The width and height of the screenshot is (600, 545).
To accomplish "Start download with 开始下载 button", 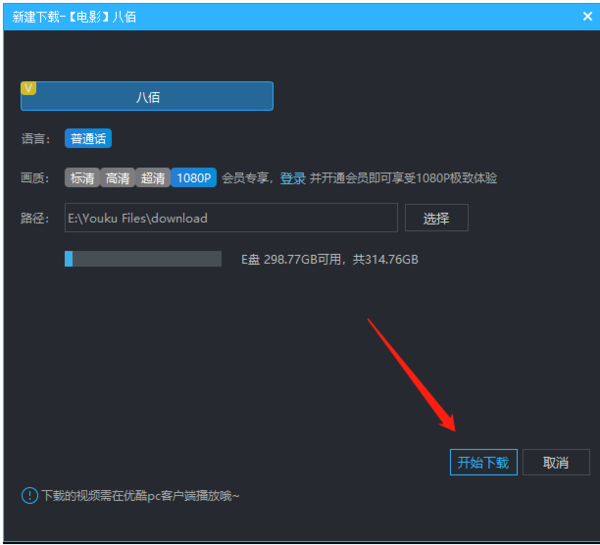I will [x=484, y=462].
